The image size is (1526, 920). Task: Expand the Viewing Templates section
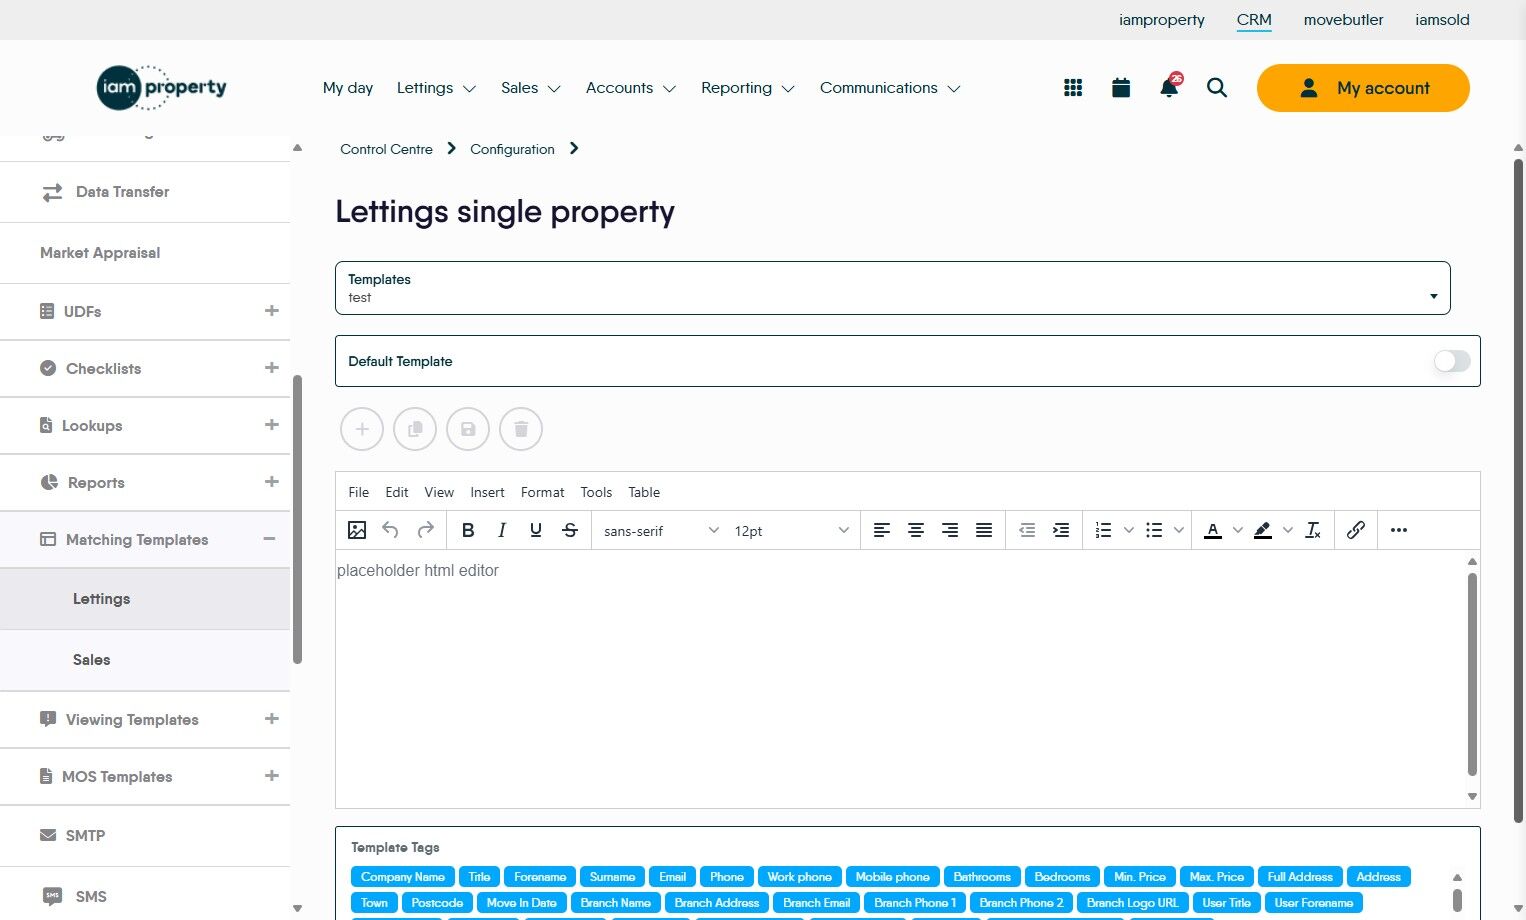(271, 719)
